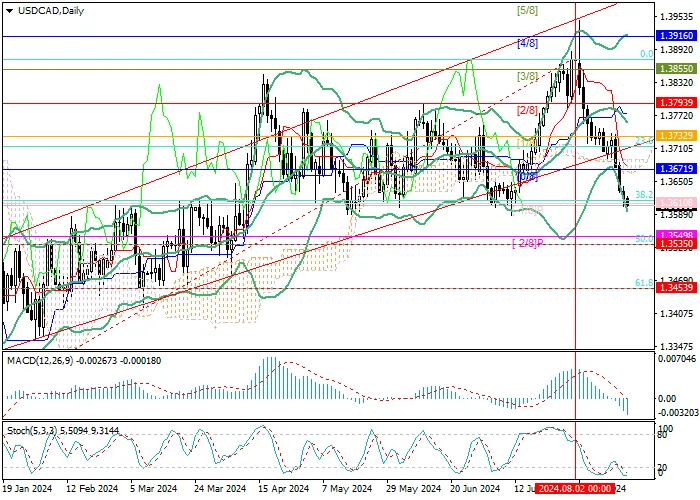Select the 1.33475 price axis value
700x500 pixels.
[x=678, y=346]
